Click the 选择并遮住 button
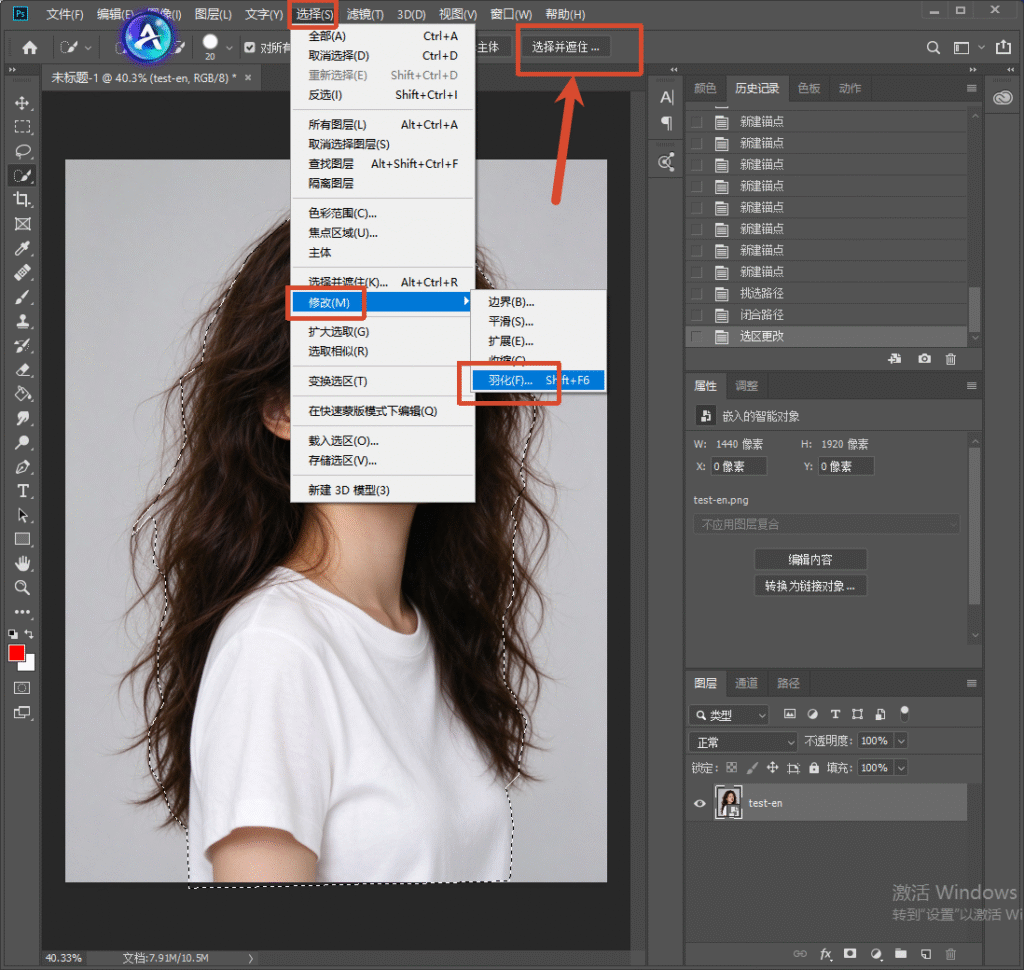Viewport: 1024px width, 970px height. (566, 47)
